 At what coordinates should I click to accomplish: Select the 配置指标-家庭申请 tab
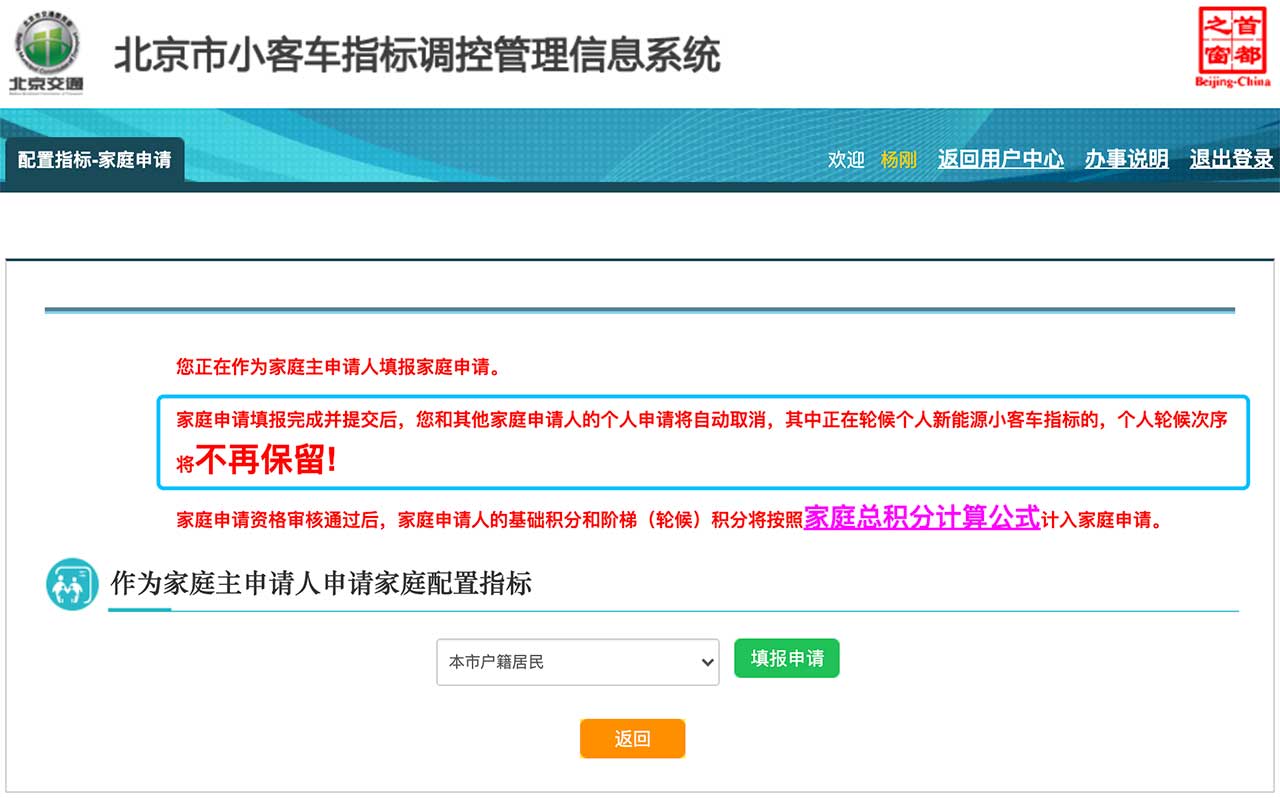tap(95, 160)
